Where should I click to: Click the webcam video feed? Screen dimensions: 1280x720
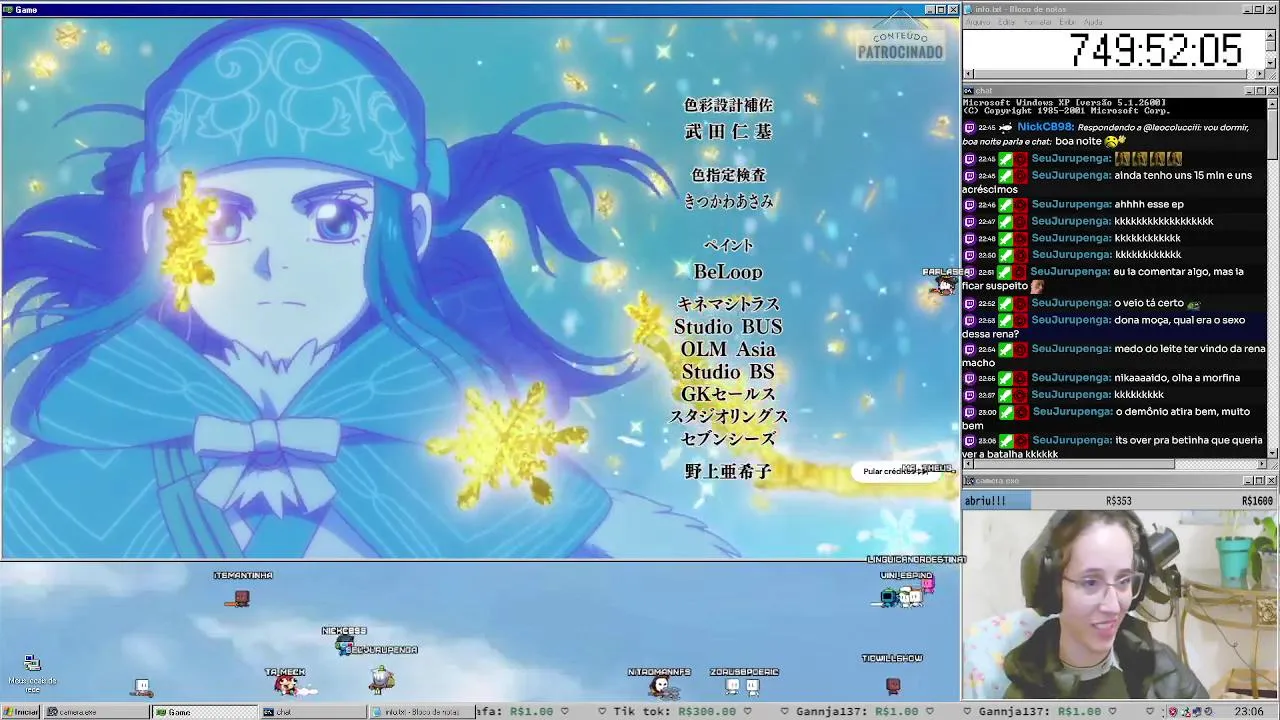tap(1119, 605)
